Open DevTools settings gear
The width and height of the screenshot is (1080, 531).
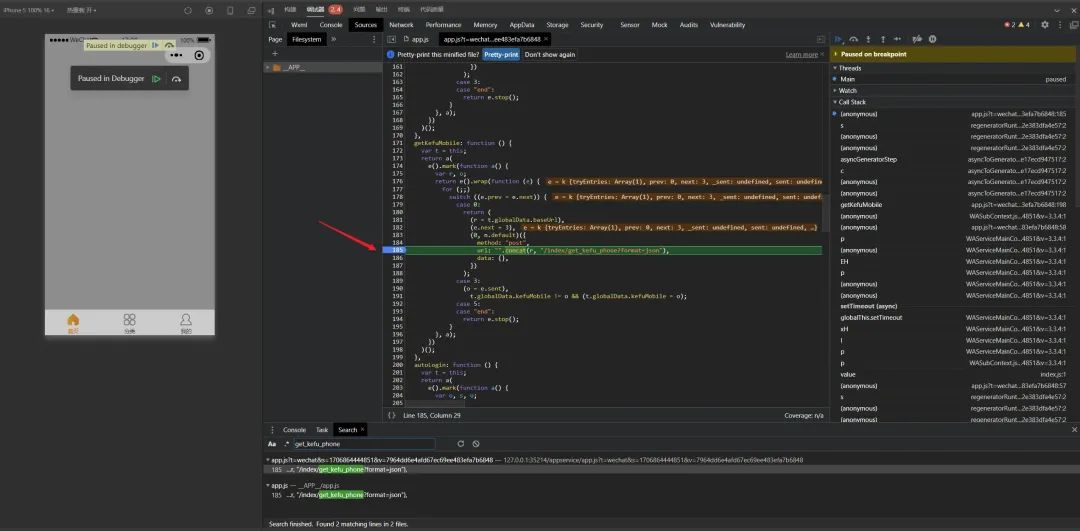click(x=1045, y=25)
